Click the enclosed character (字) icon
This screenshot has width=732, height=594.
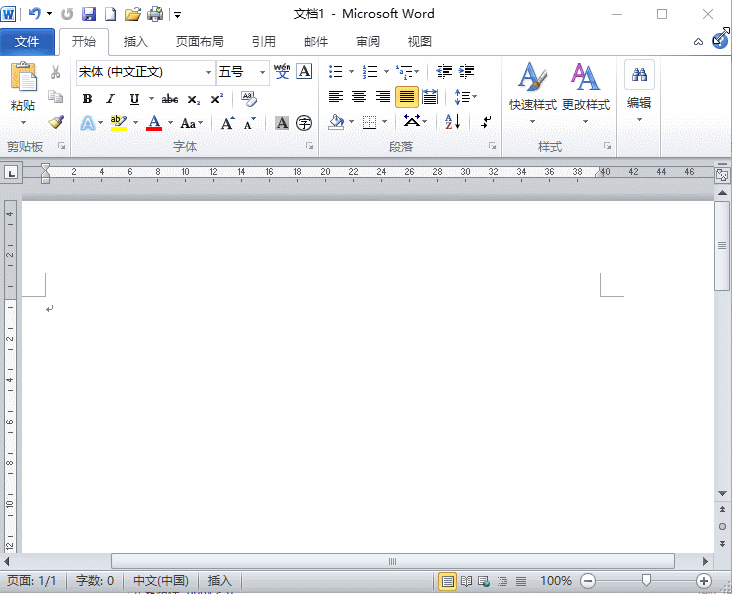click(304, 123)
